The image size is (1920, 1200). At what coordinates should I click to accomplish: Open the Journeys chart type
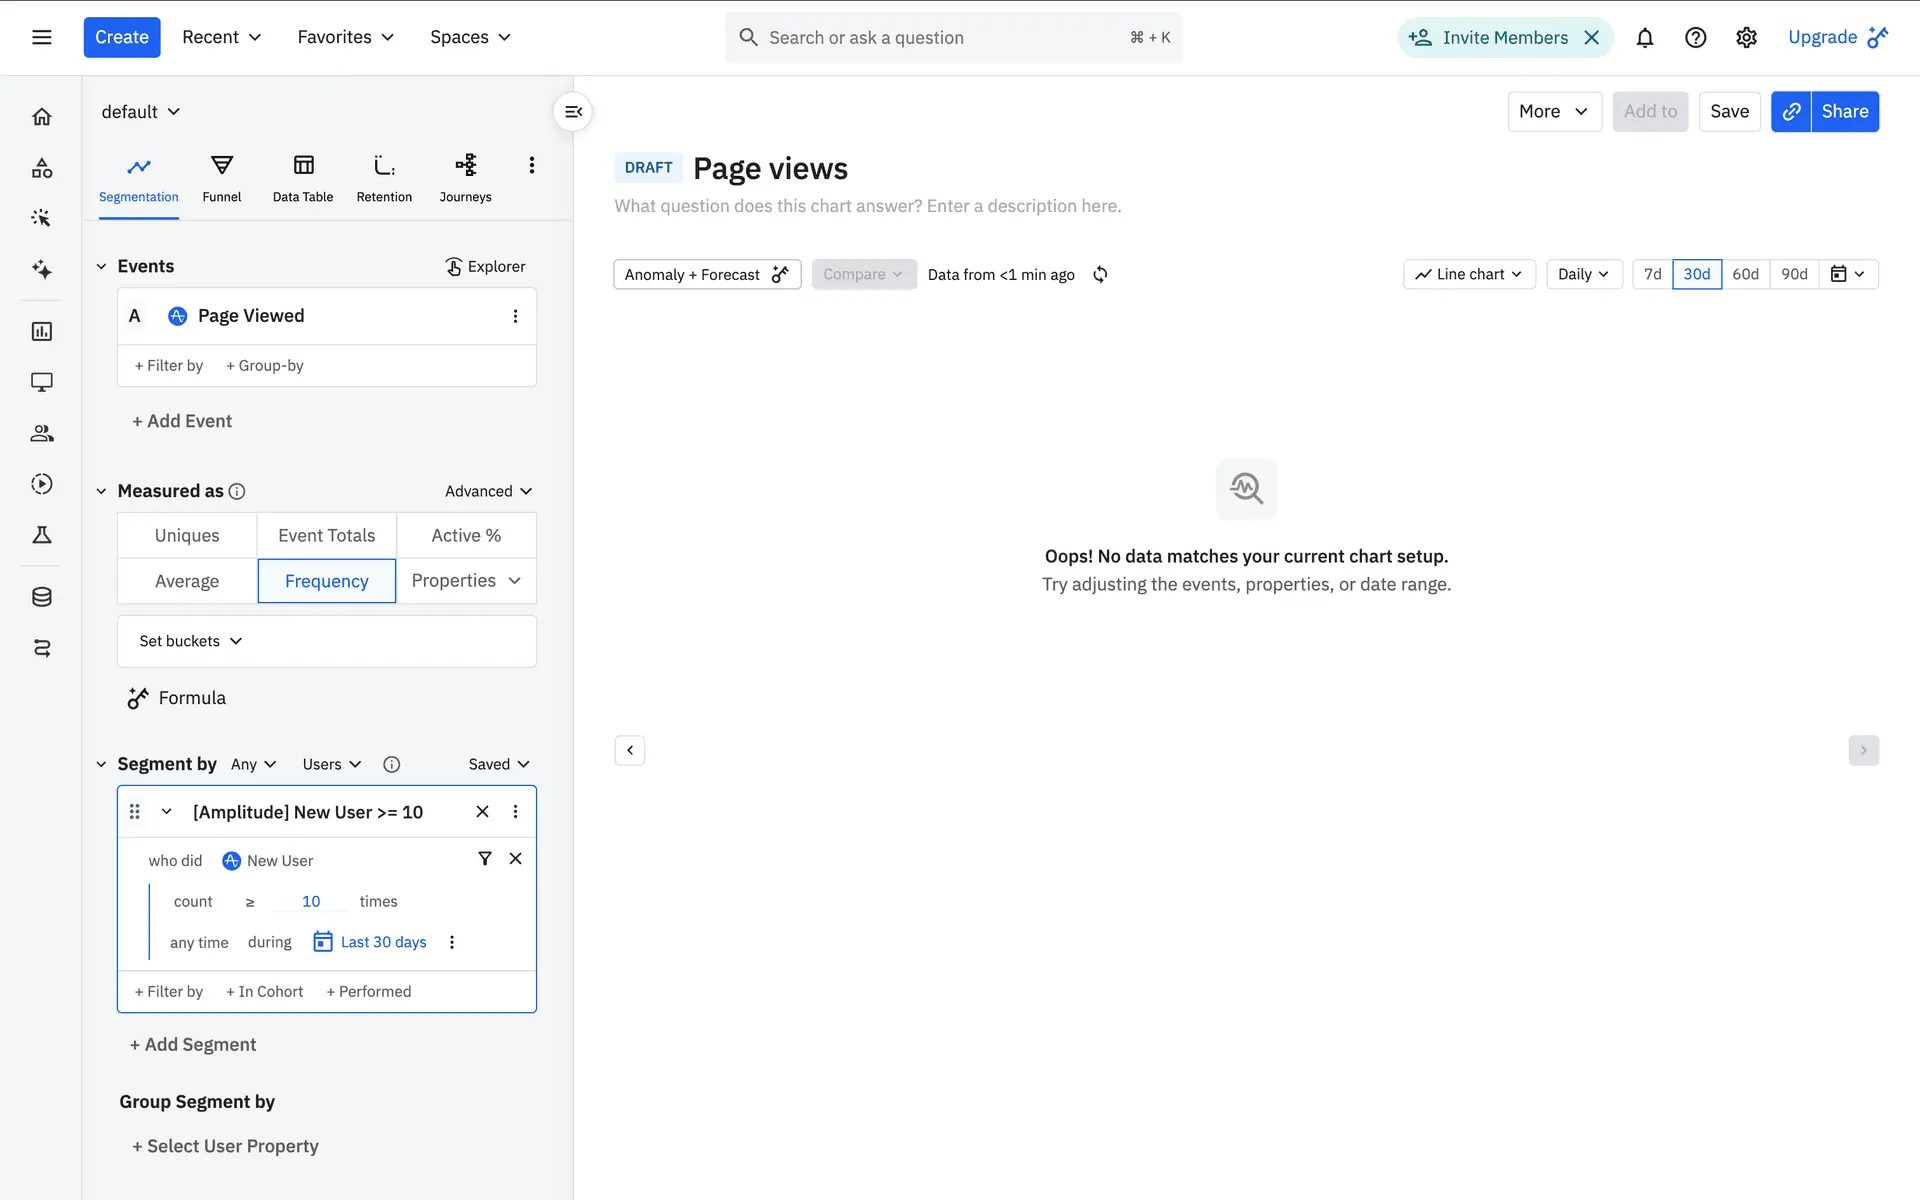coord(465,178)
